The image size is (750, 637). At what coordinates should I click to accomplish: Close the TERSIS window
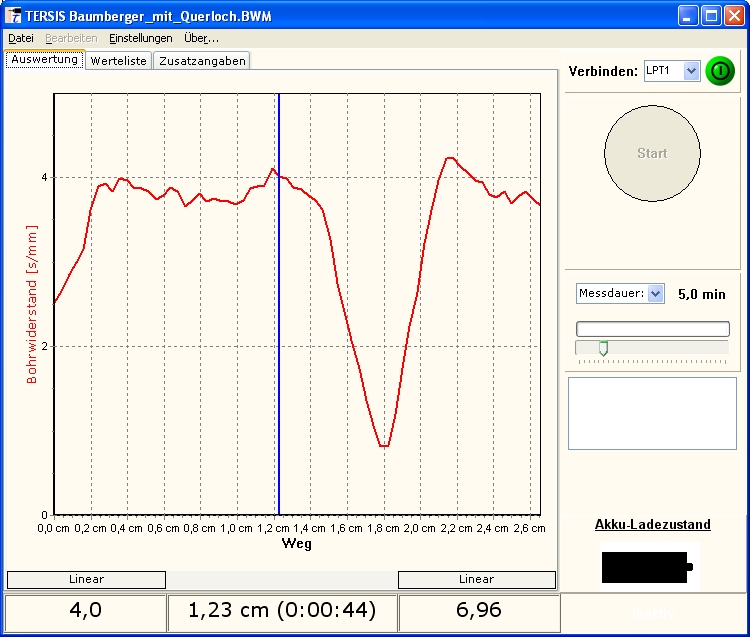pyautogui.click(x=734, y=16)
